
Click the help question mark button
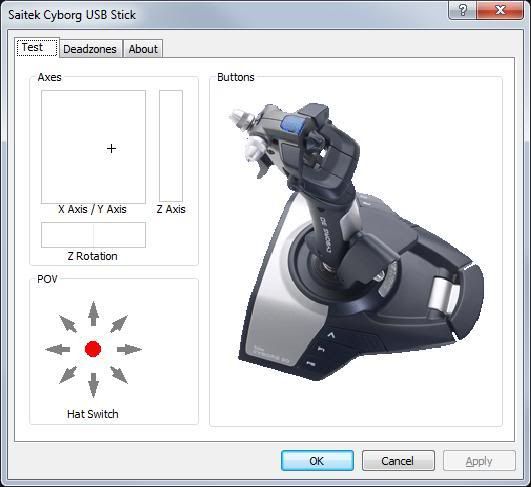[x=463, y=10]
